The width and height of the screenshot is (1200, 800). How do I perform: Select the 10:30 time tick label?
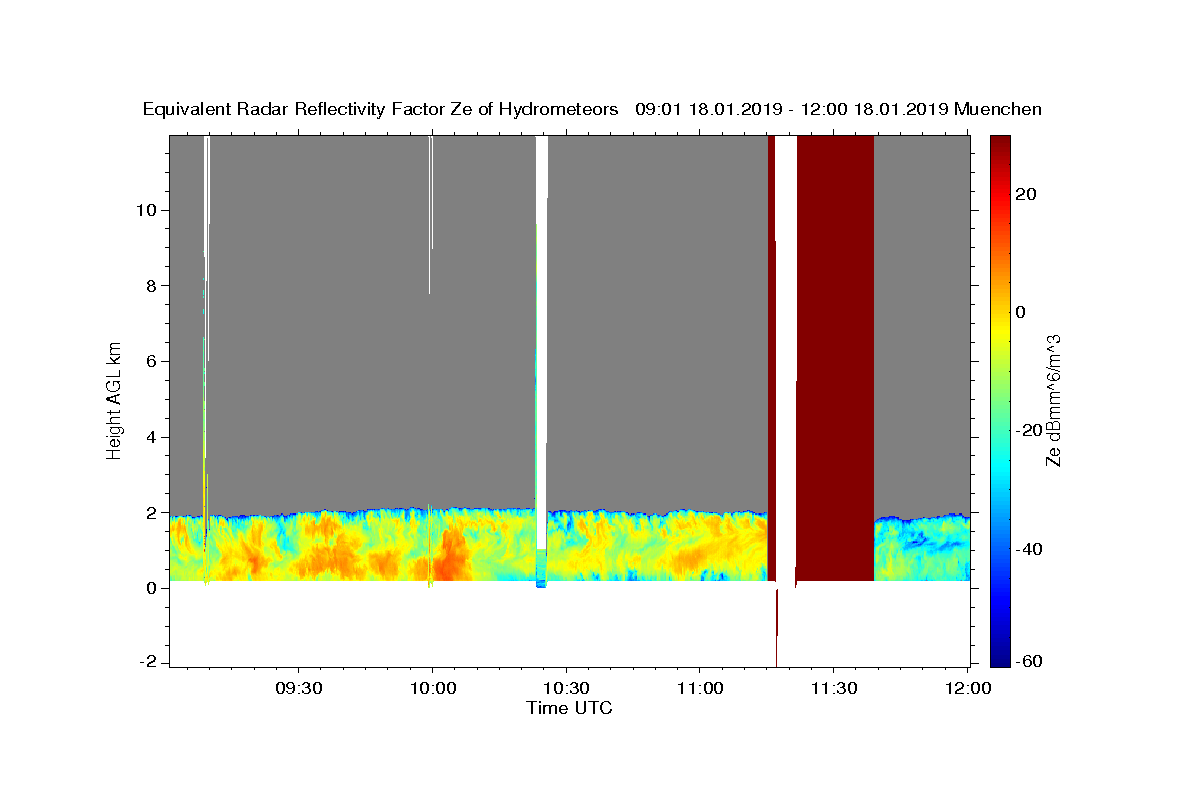point(566,689)
